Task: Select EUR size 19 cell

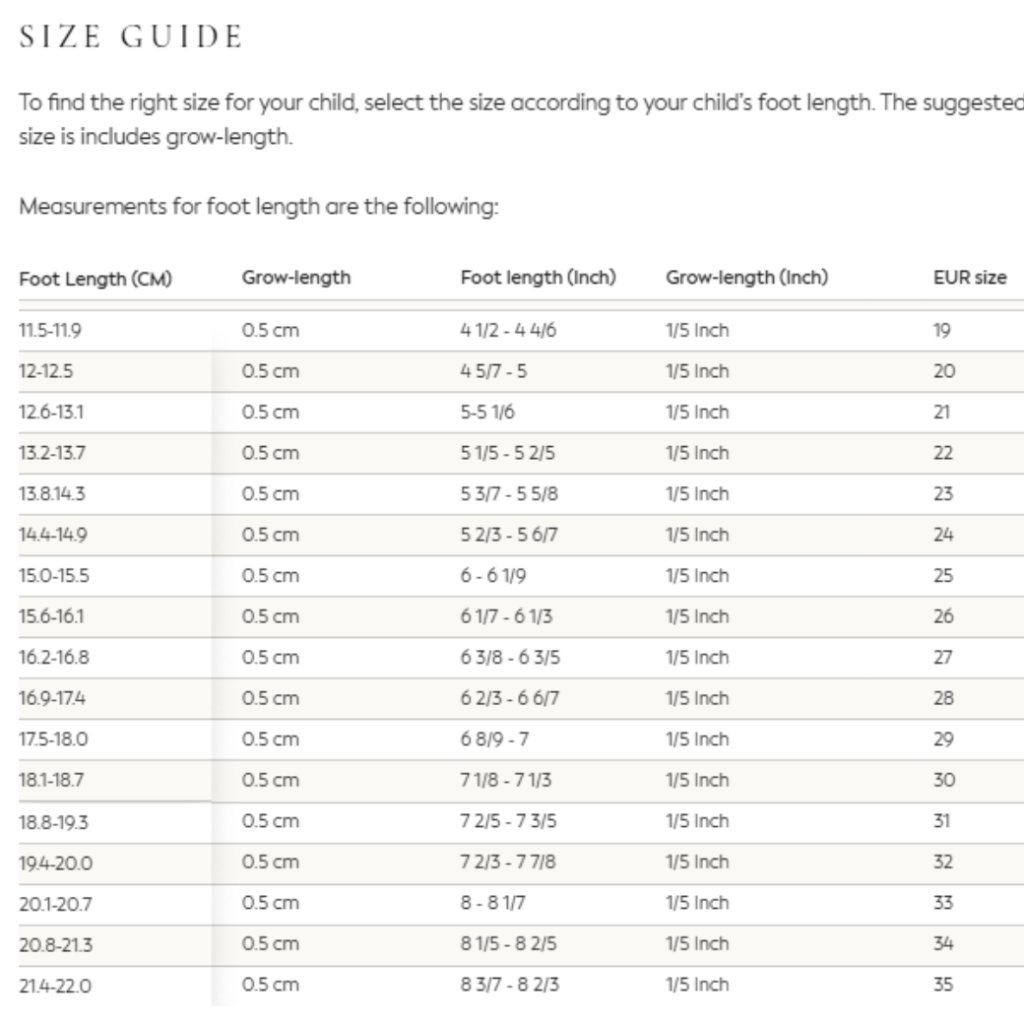Action: 942,330
